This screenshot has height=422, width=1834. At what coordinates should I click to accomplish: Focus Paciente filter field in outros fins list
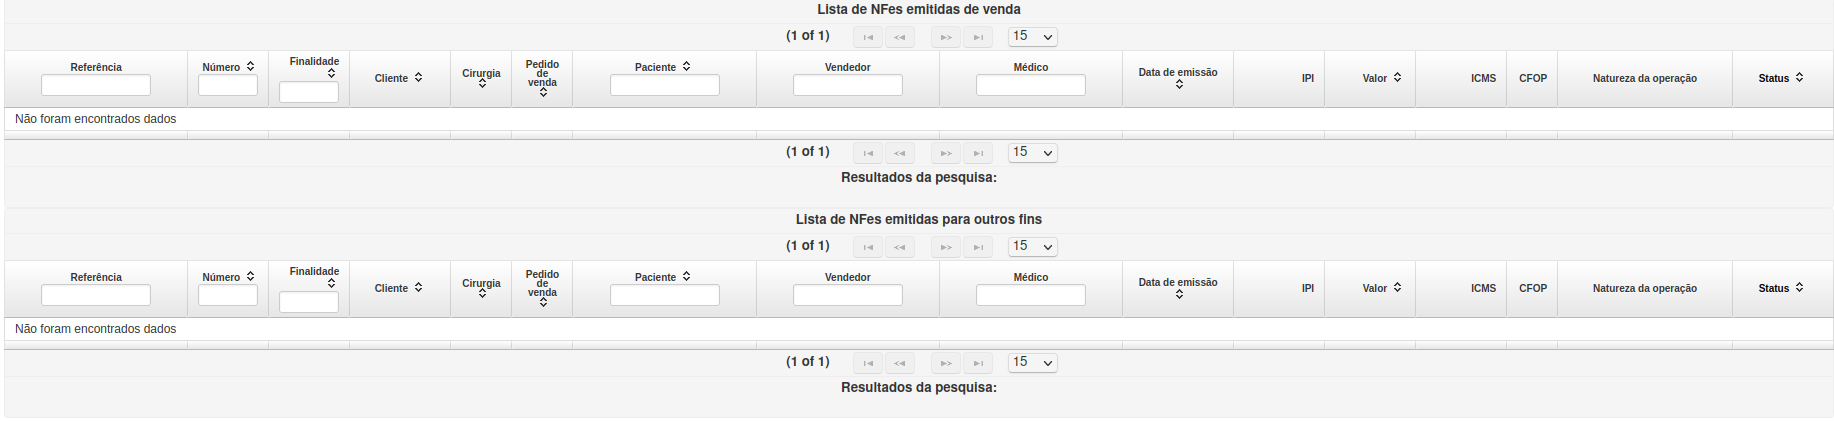(665, 296)
